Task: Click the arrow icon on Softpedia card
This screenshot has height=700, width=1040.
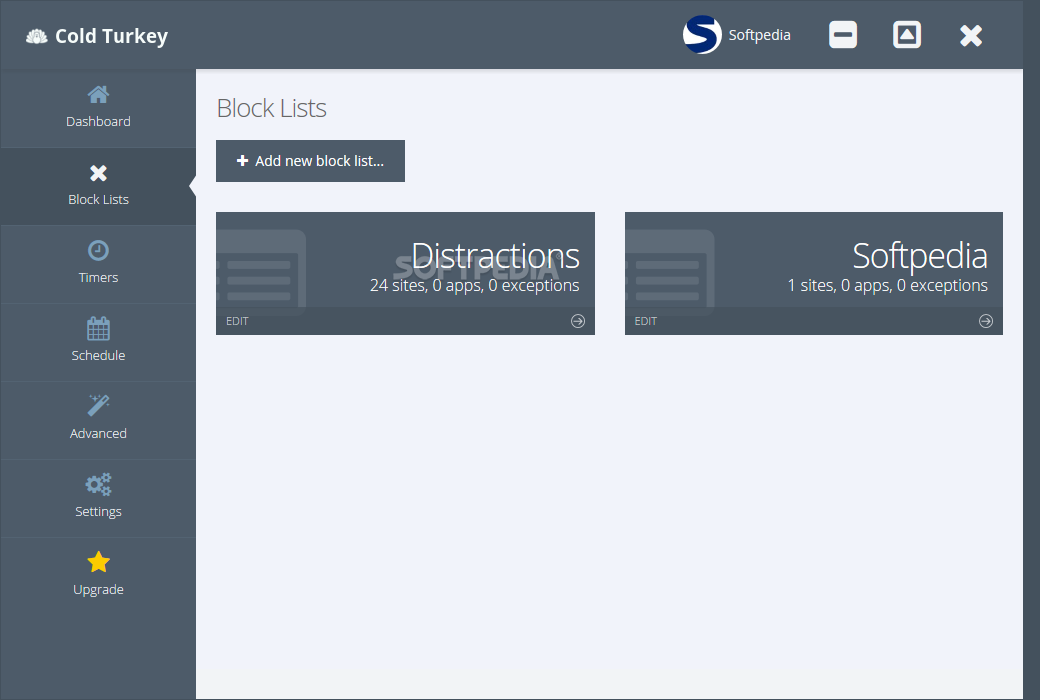Action: click(986, 321)
